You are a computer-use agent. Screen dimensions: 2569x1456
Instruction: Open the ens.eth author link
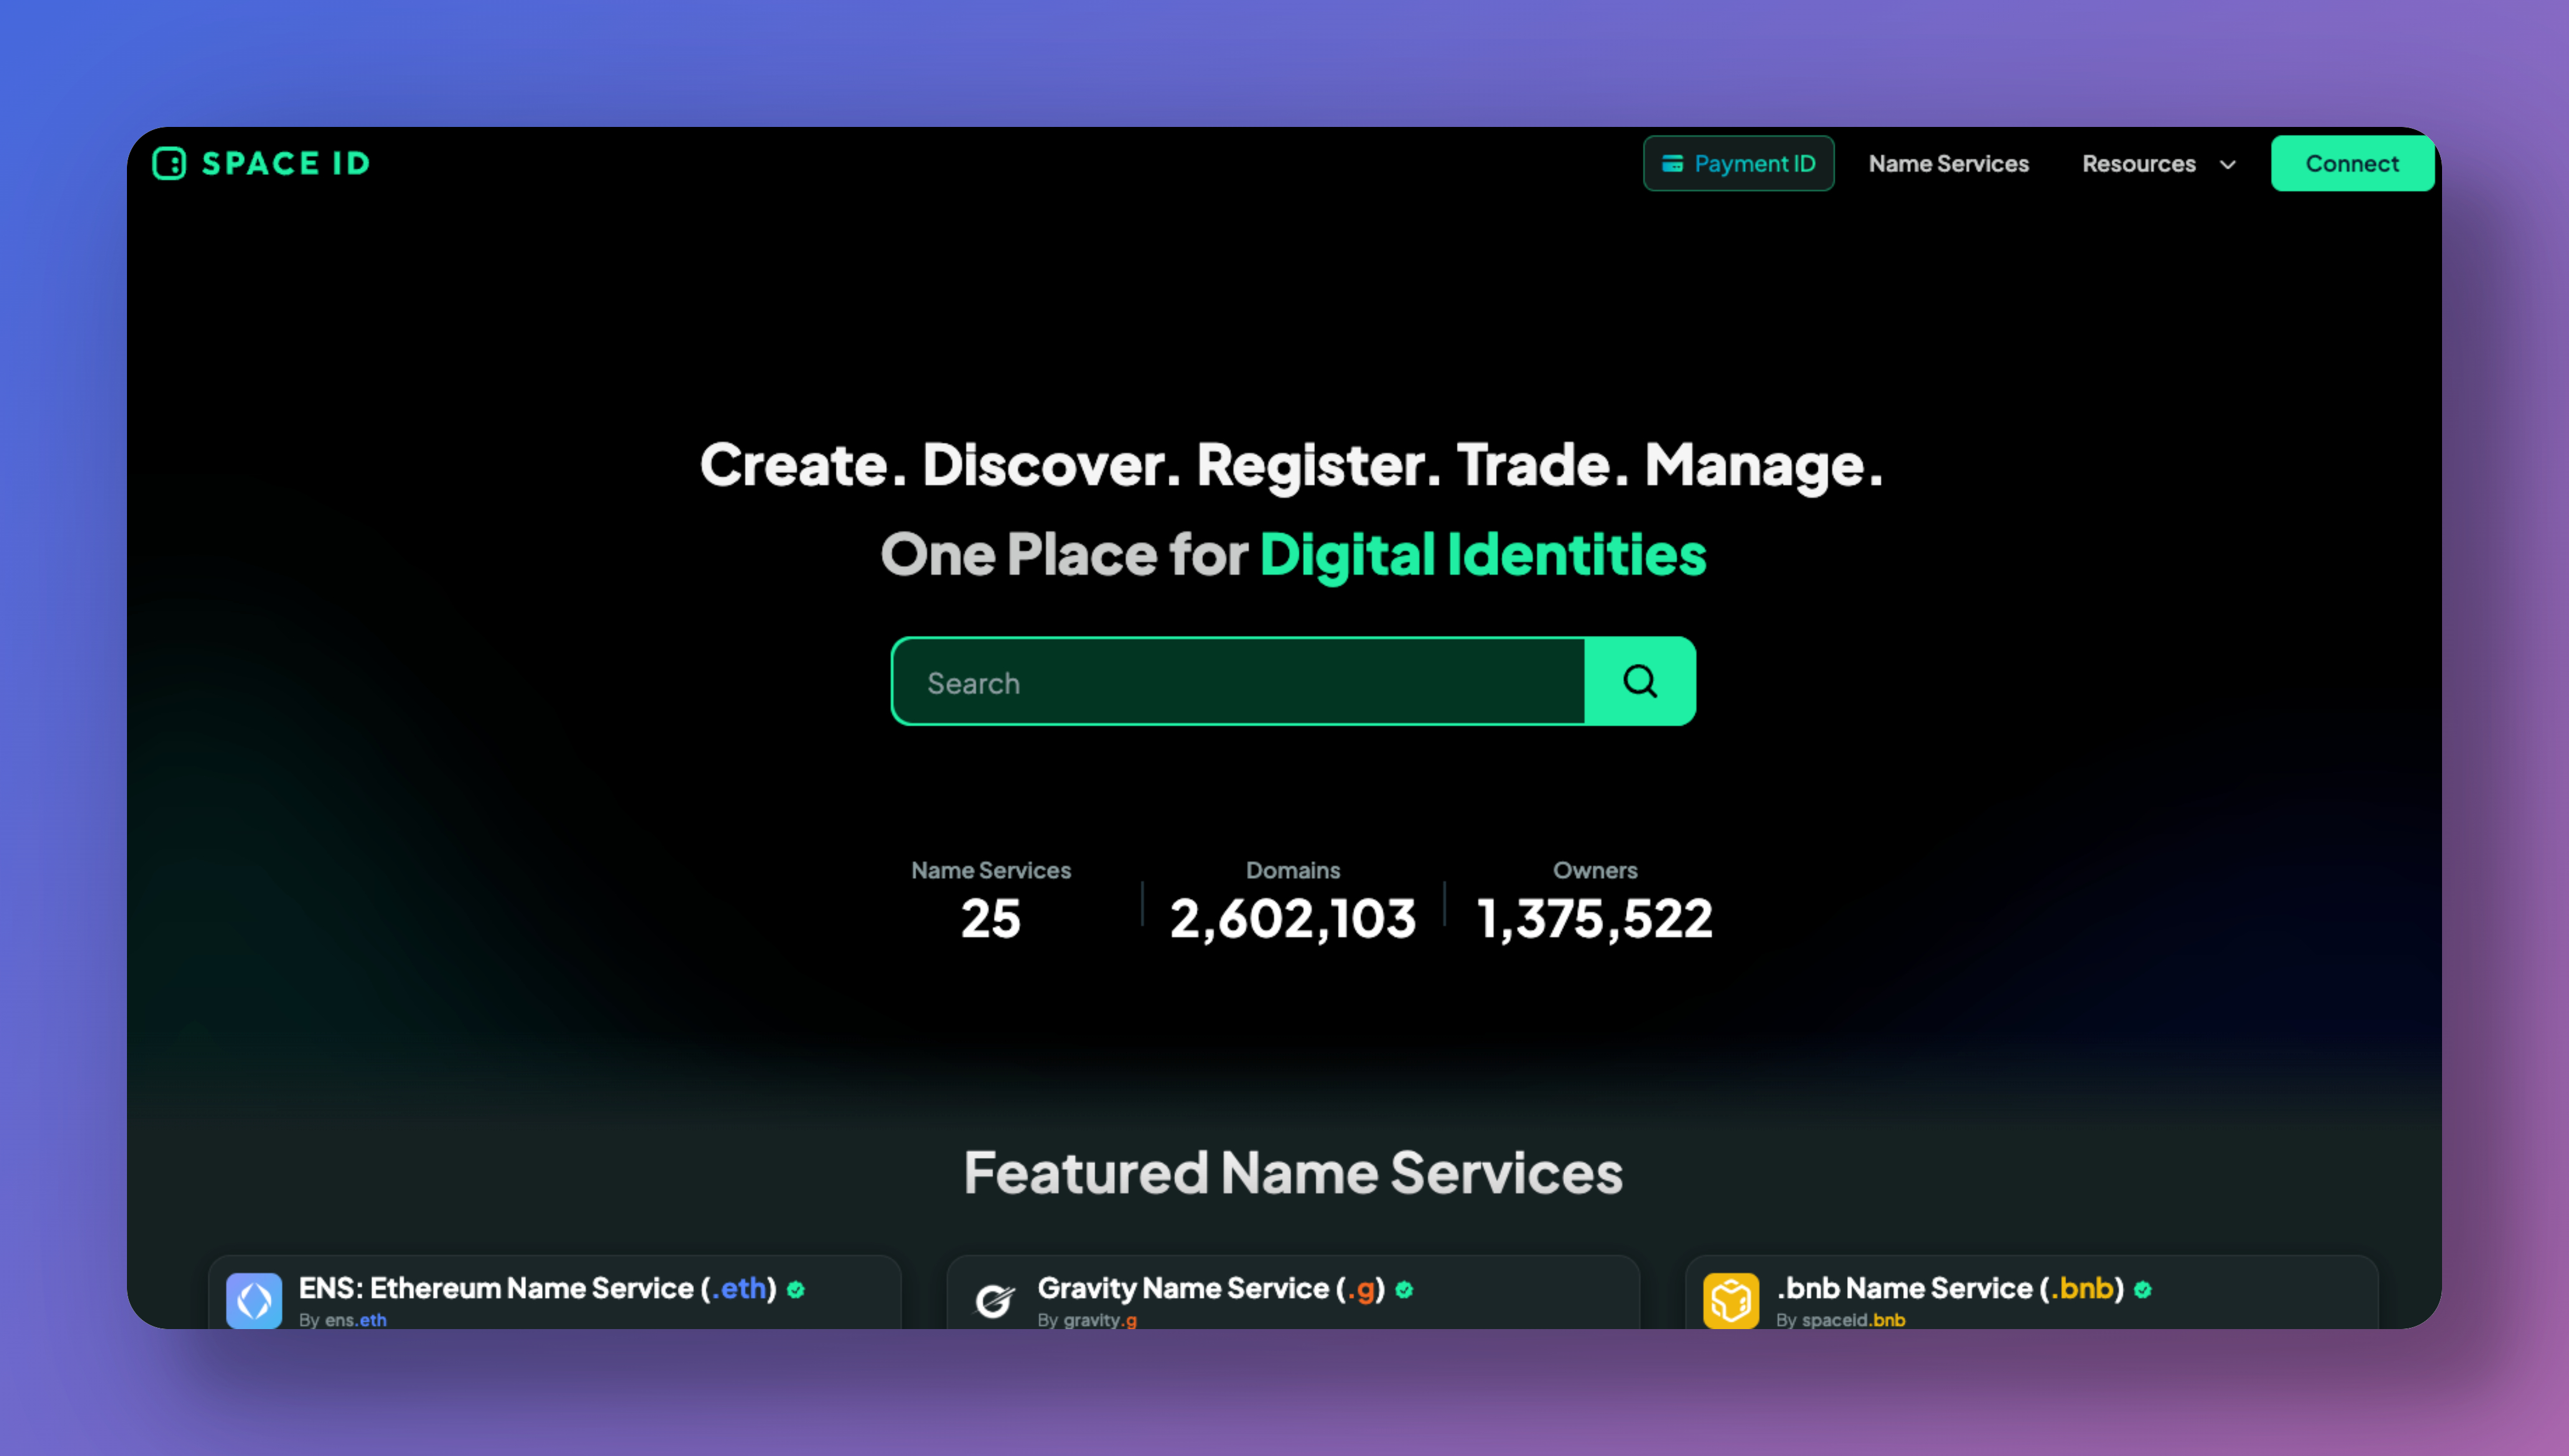point(355,1320)
